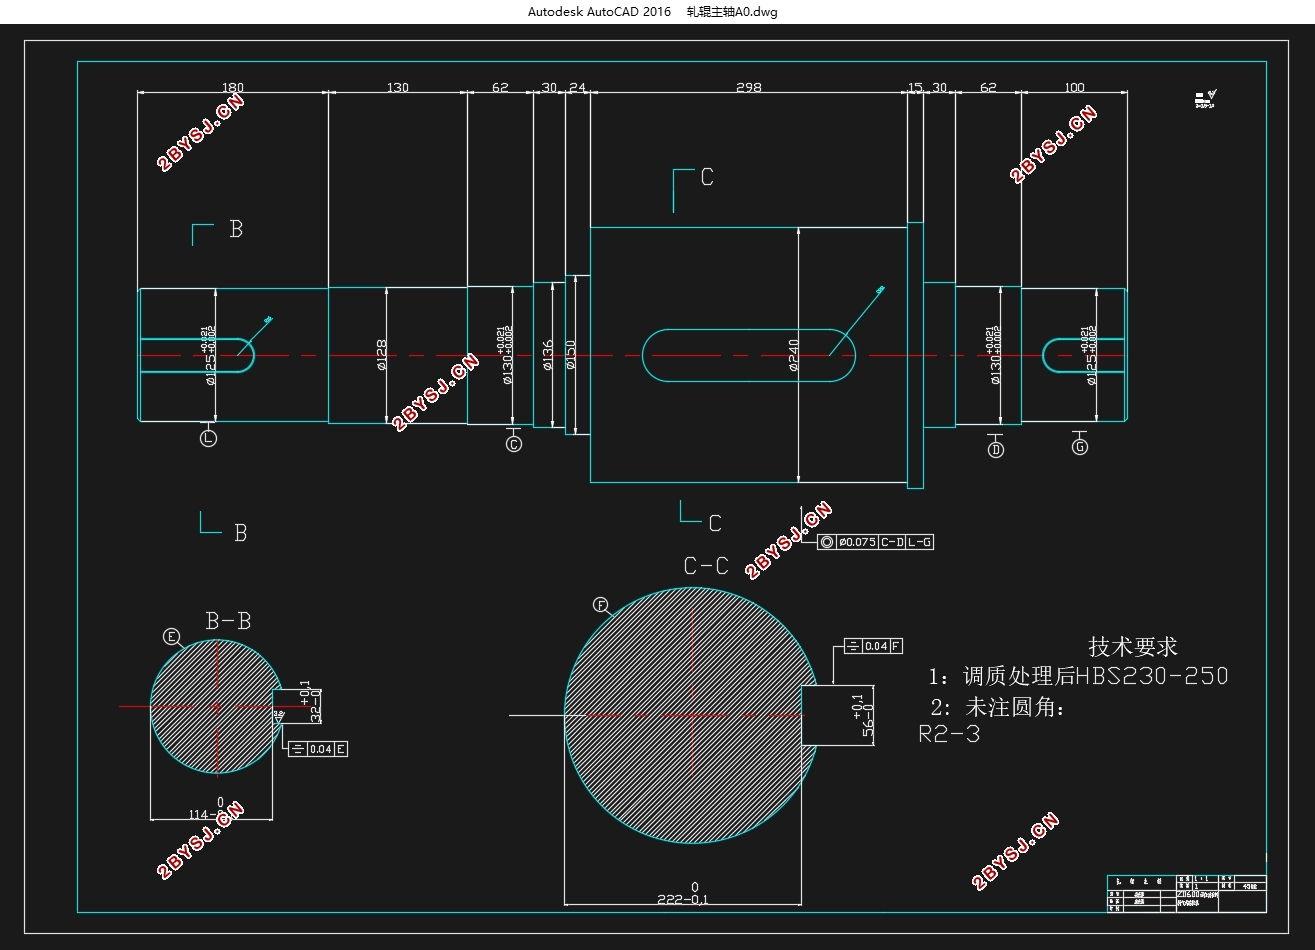Image resolution: width=1315 pixels, height=950 pixels.
Task: Click datum circle E on section B-B
Action: [171, 637]
